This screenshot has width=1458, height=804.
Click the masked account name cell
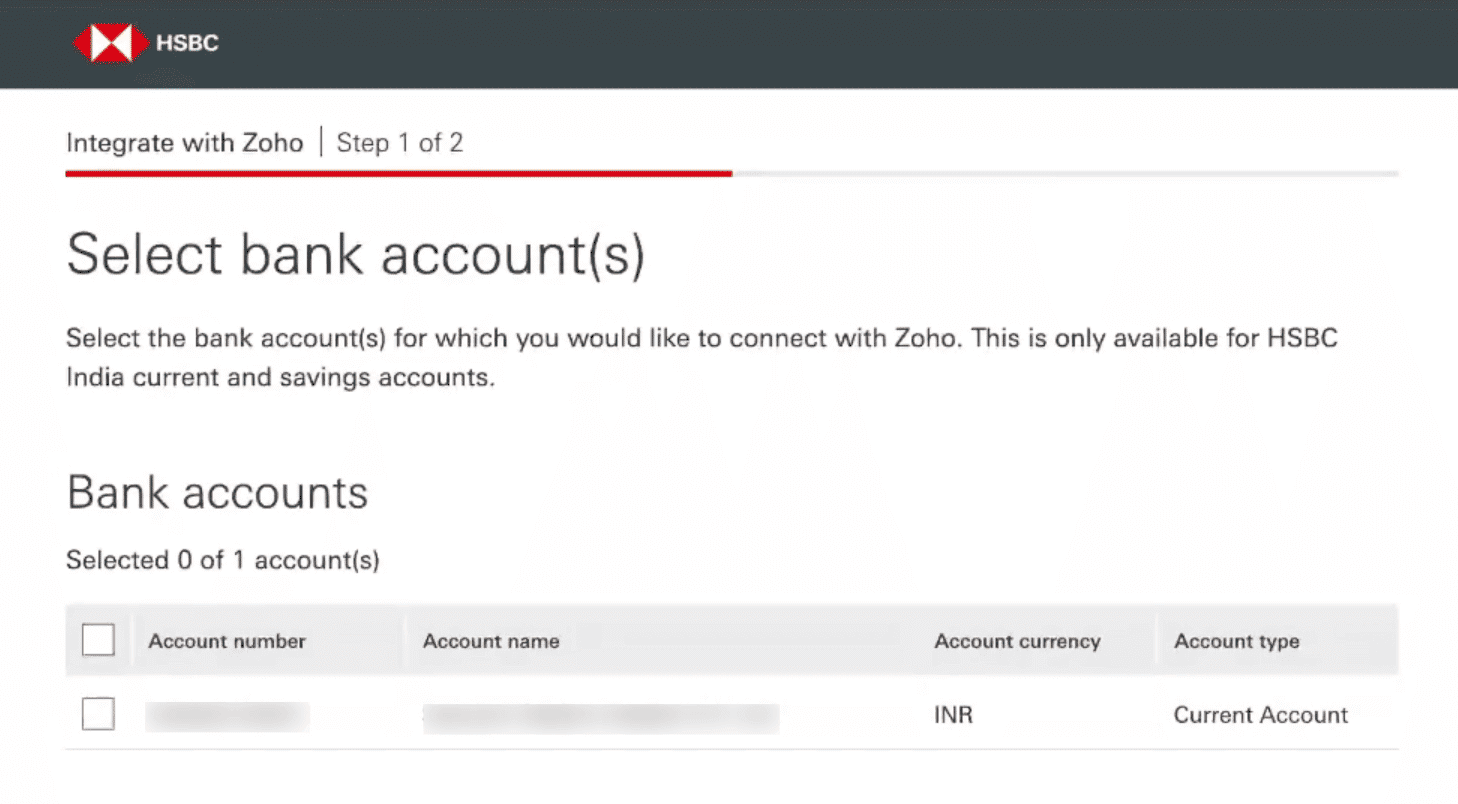pos(600,716)
